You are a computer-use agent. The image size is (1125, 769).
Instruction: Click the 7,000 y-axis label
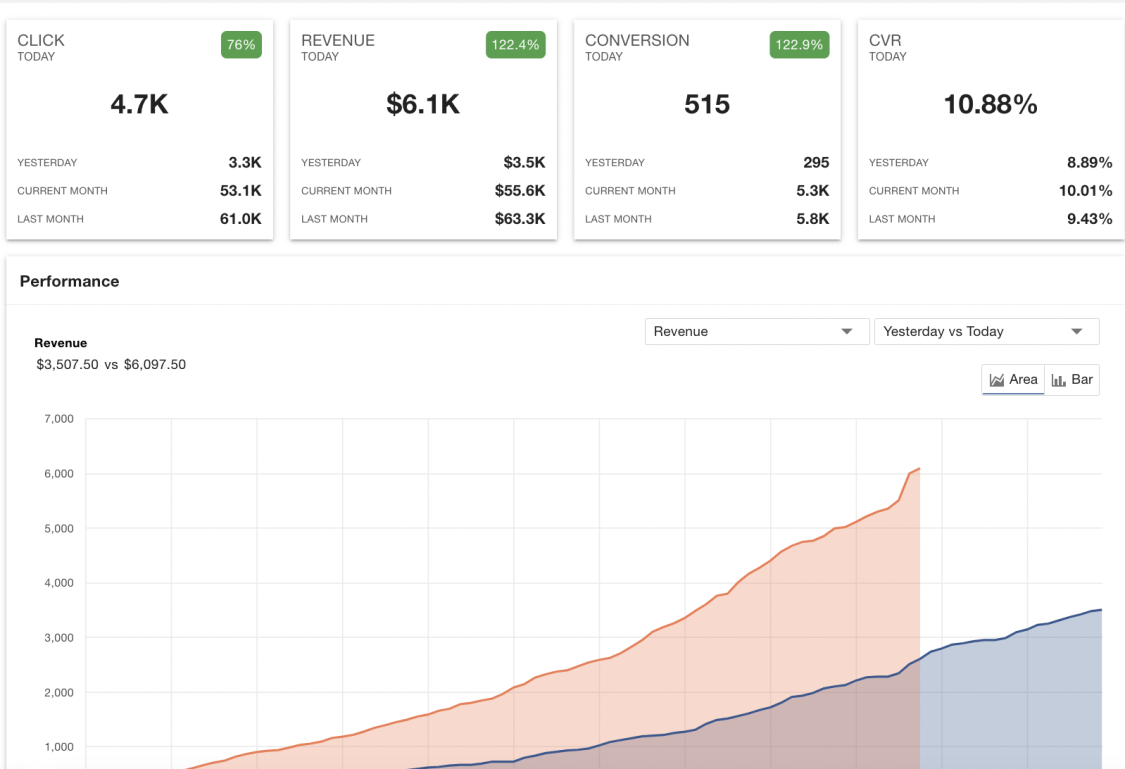pos(59,419)
